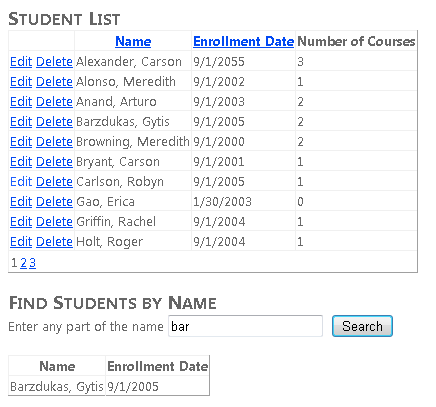Delete Alonso, Meredith from the list
The width and height of the screenshot is (436, 407).
coord(54,82)
